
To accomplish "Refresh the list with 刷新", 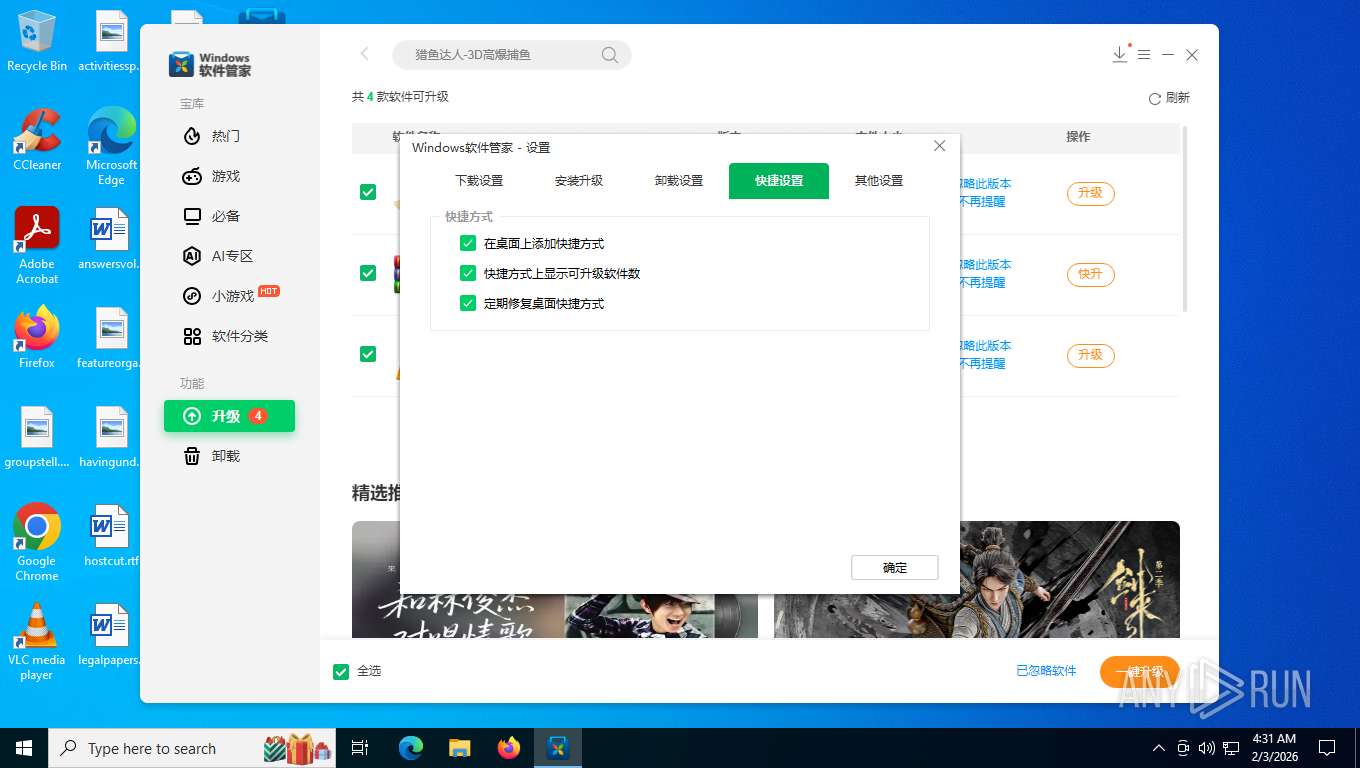I will coord(1169,98).
